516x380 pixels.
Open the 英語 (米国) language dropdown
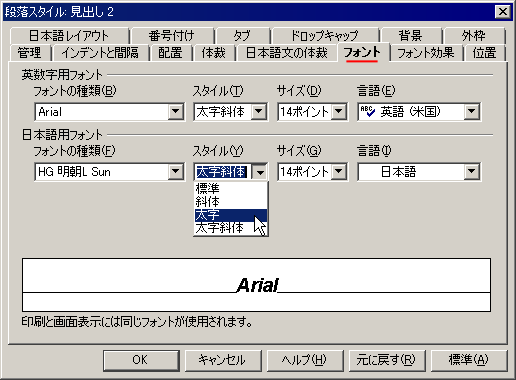[472, 112]
